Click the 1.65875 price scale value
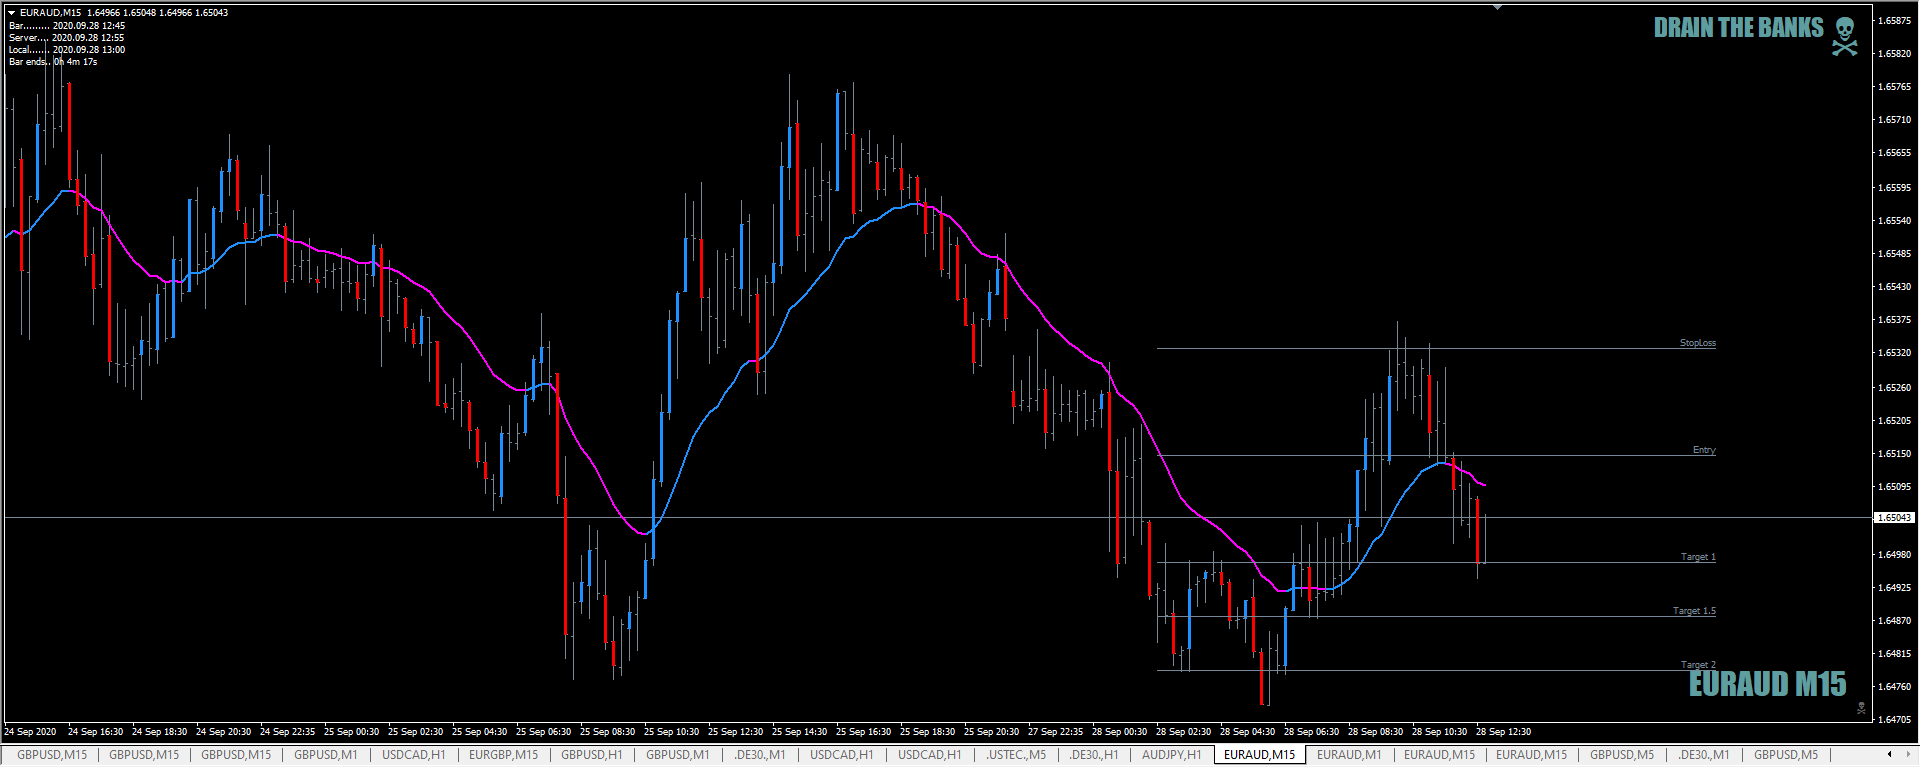 click(x=1894, y=20)
